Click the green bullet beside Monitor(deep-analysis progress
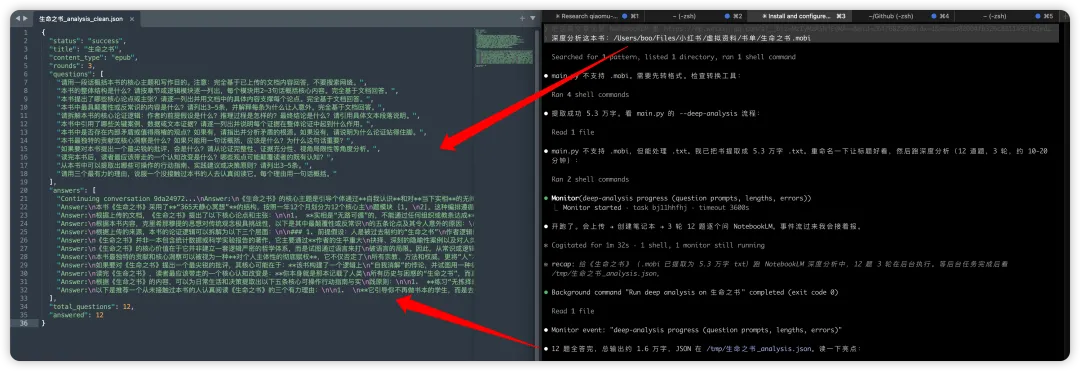This screenshot has height=371, width=1080. click(x=546, y=198)
